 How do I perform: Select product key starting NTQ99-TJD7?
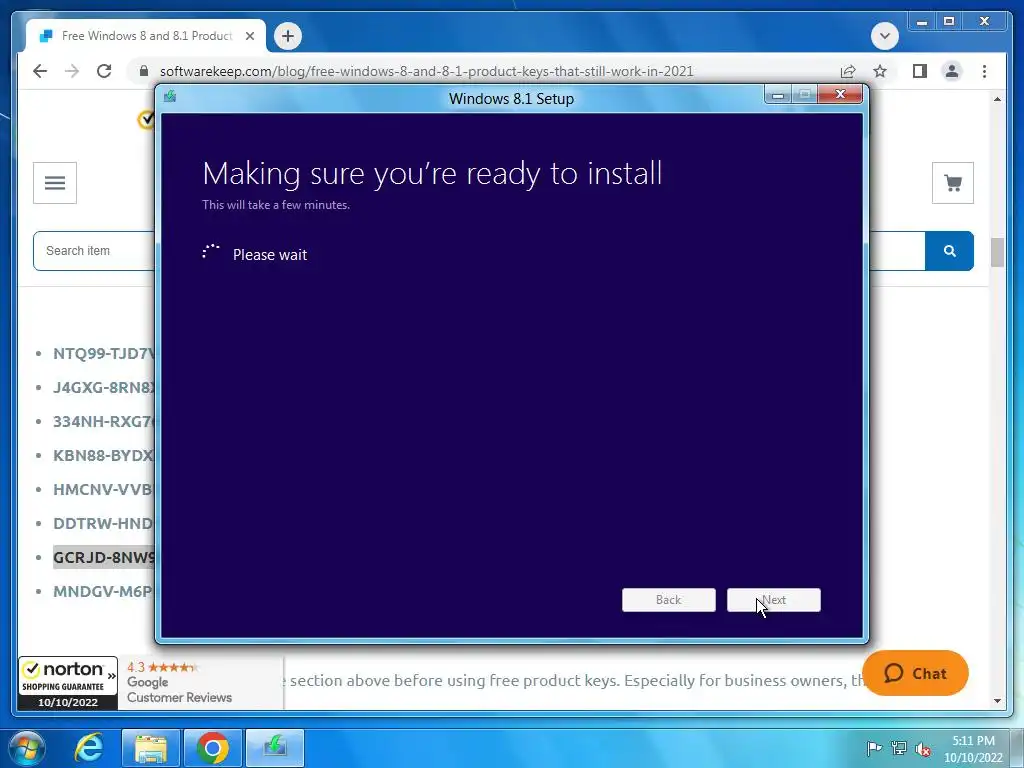(104, 353)
